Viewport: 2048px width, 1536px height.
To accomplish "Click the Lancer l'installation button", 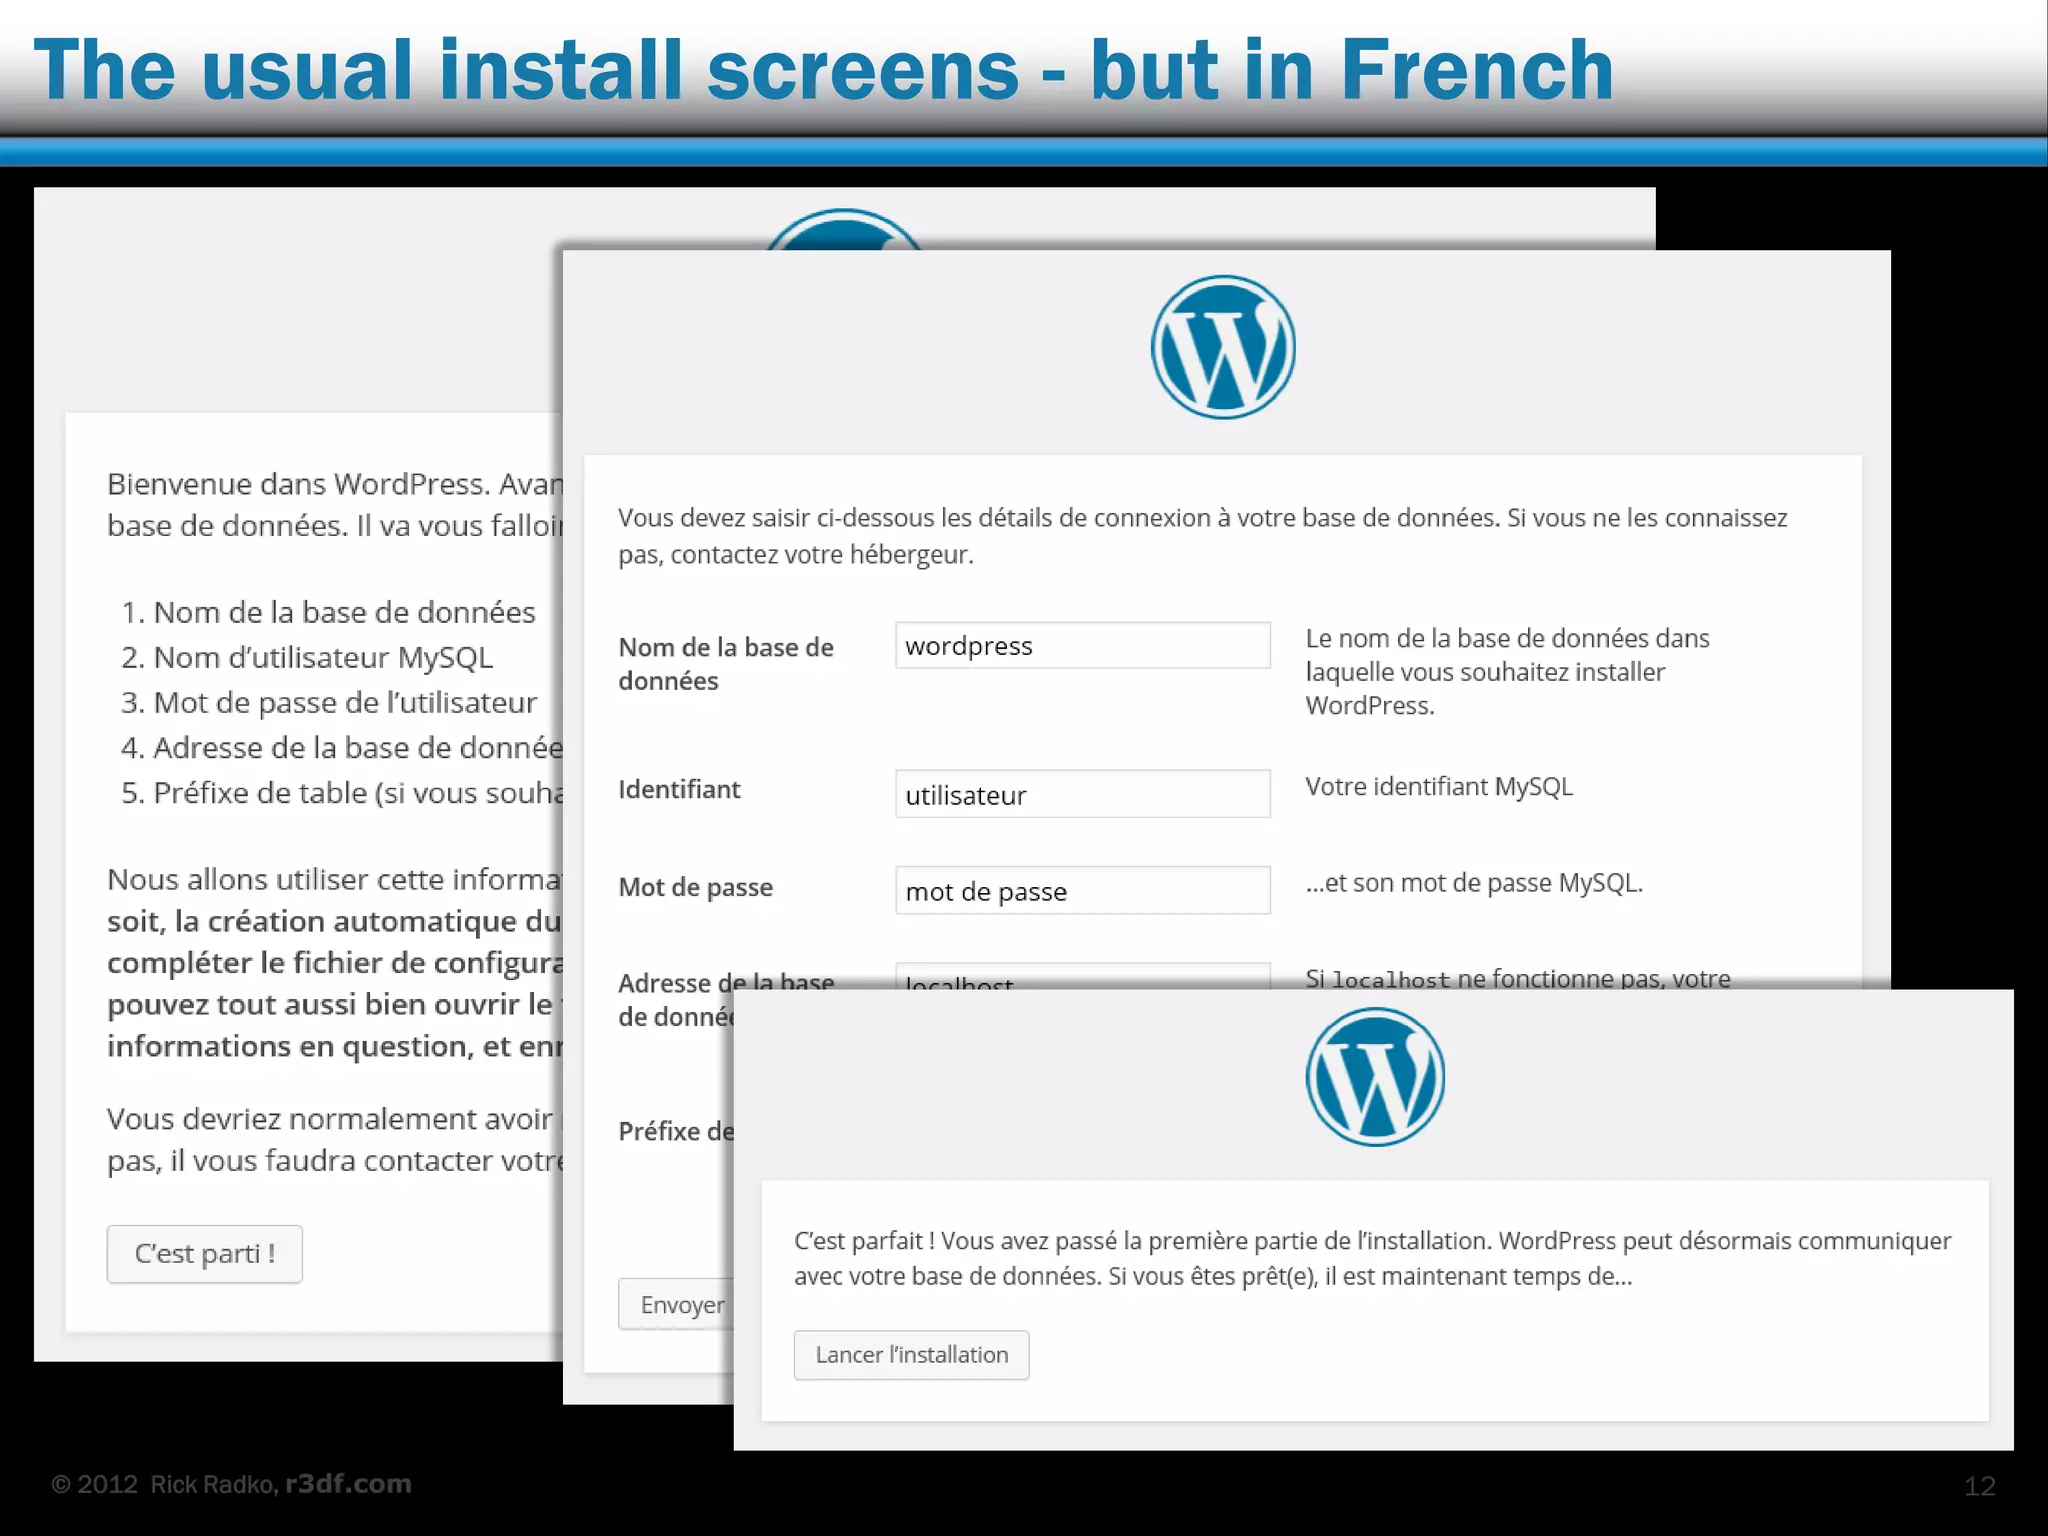I will 911,1355.
